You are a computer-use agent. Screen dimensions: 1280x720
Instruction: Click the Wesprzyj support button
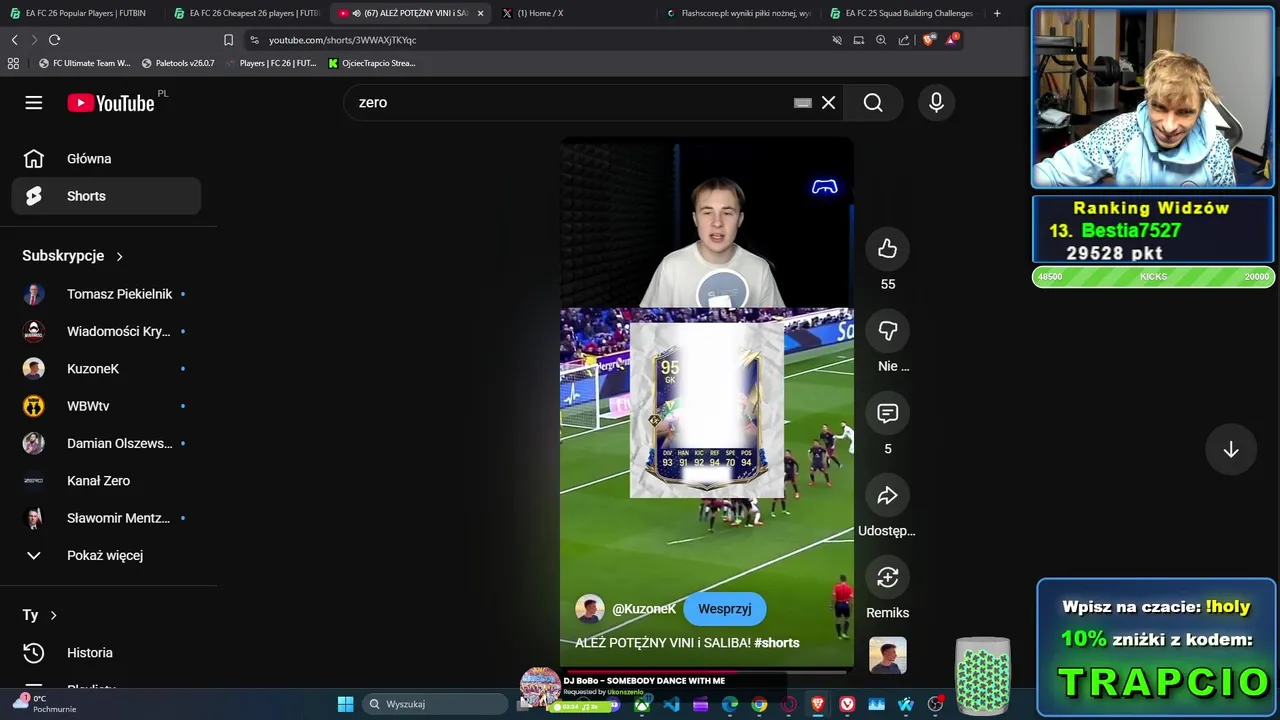point(724,608)
